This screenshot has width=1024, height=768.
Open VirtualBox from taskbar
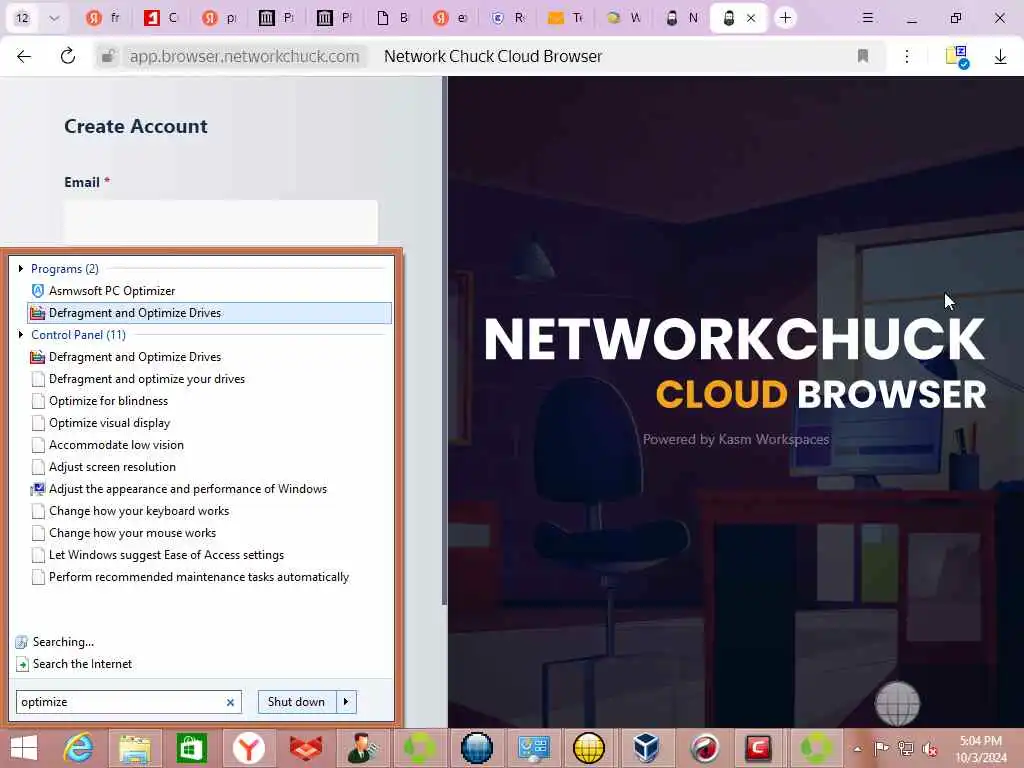click(x=646, y=748)
